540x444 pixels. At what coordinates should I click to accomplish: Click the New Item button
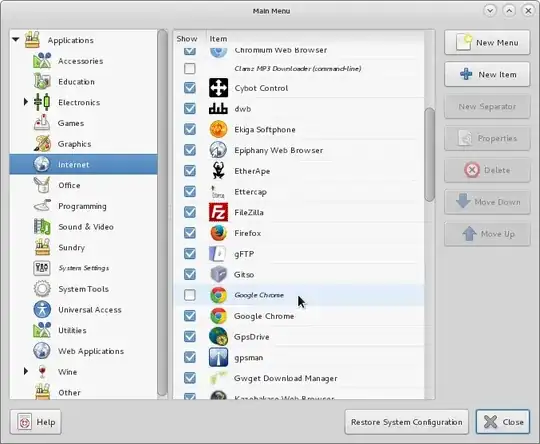pyautogui.click(x=487, y=74)
